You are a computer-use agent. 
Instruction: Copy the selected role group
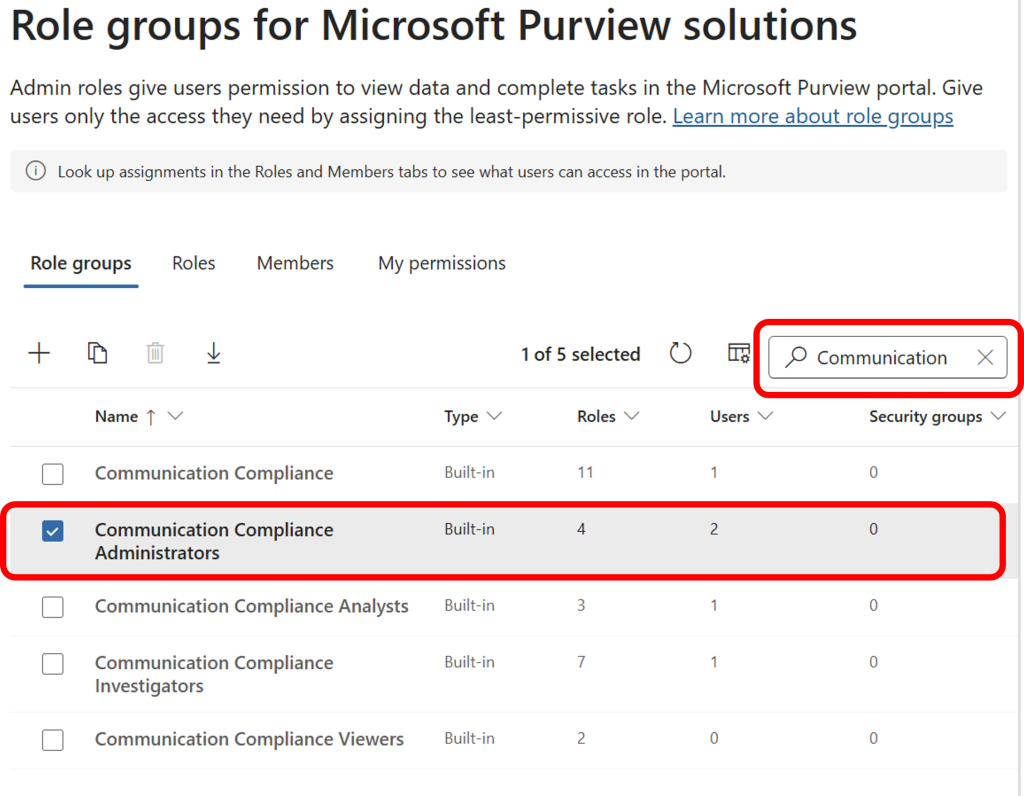[x=97, y=353]
